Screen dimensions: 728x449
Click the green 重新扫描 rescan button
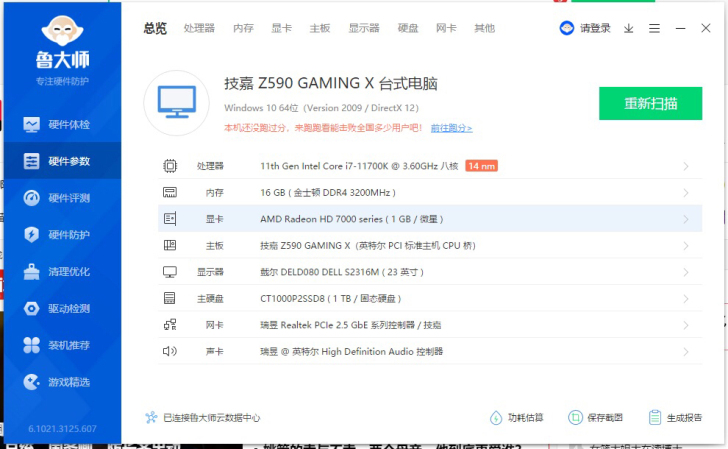(x=650, y=103)
